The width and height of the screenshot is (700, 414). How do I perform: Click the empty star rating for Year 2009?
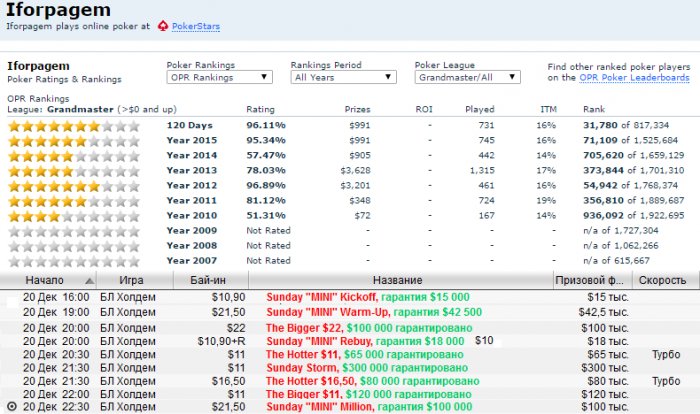(x=74, y=231)
